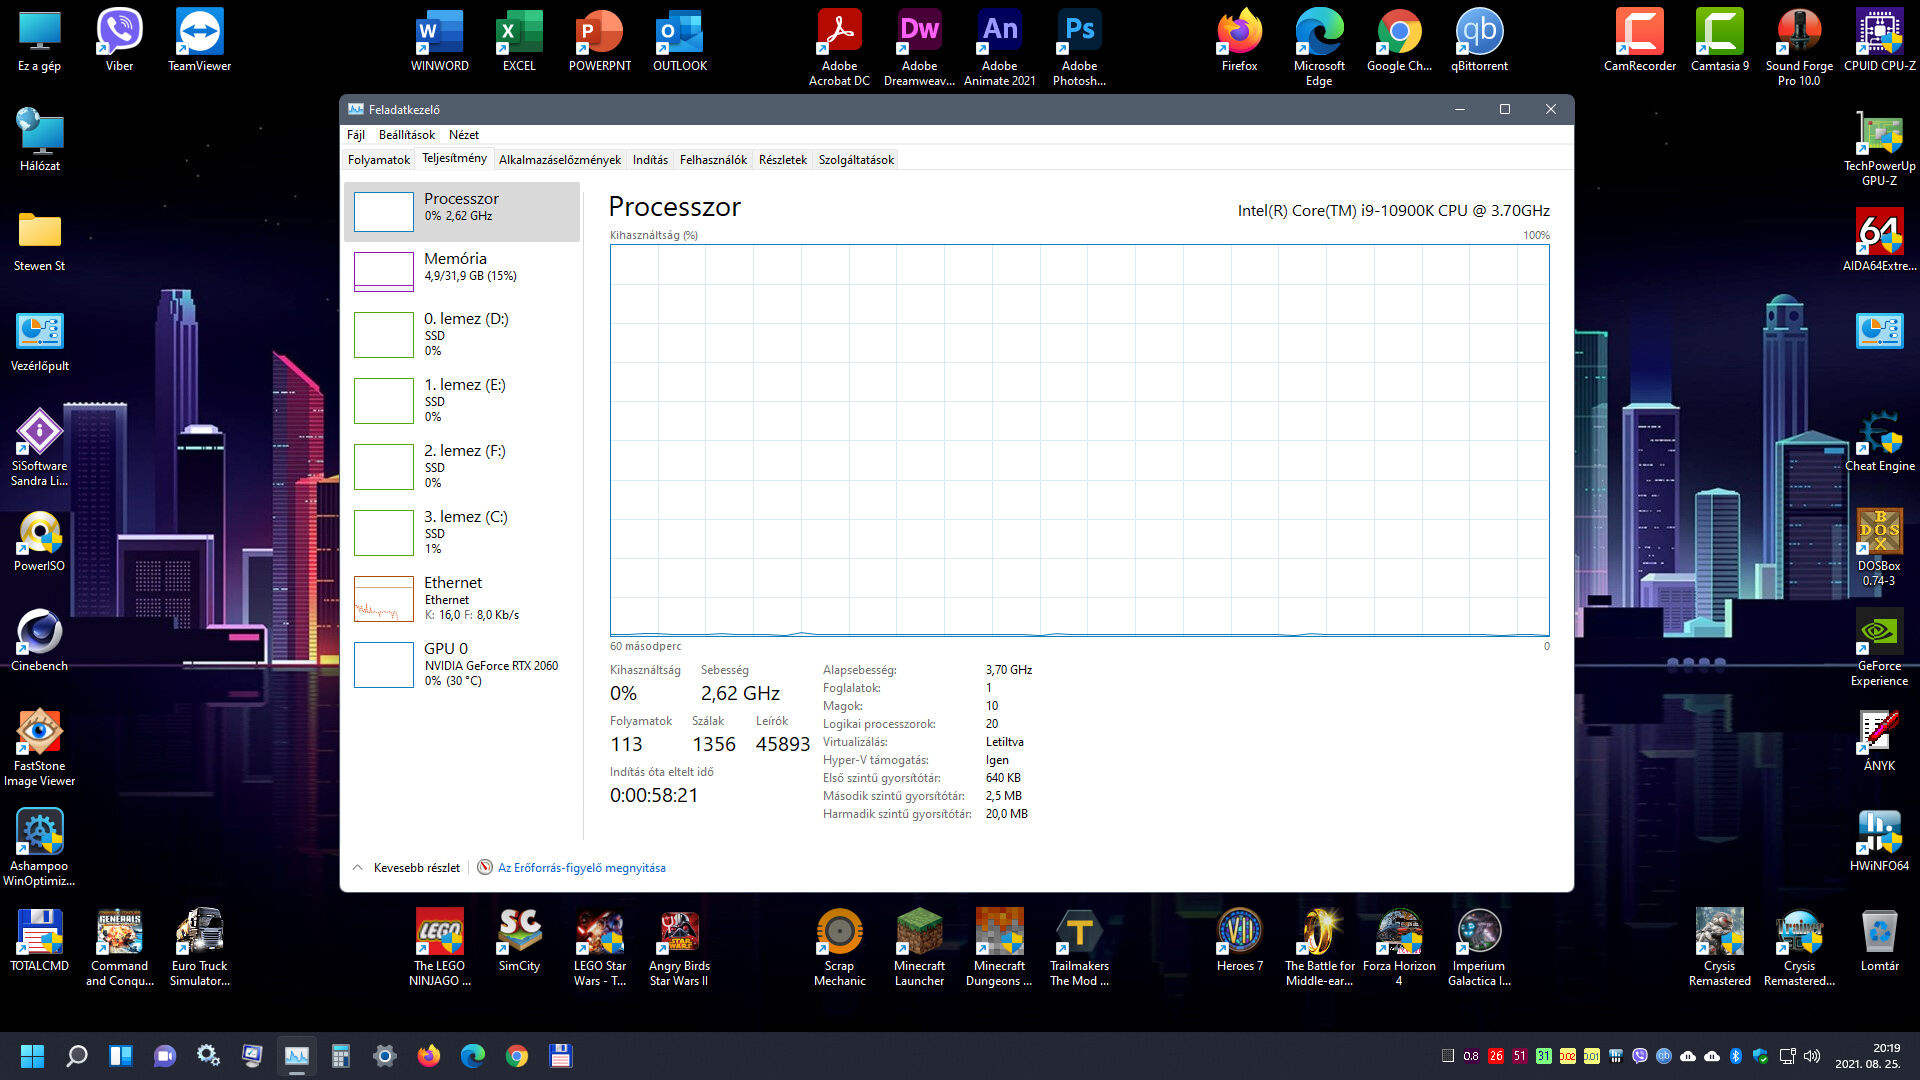Select the Processzor entry in sidebar
Image resolution: width=1920 pixels, height=1080 pixels.
(x=462, y=211)
